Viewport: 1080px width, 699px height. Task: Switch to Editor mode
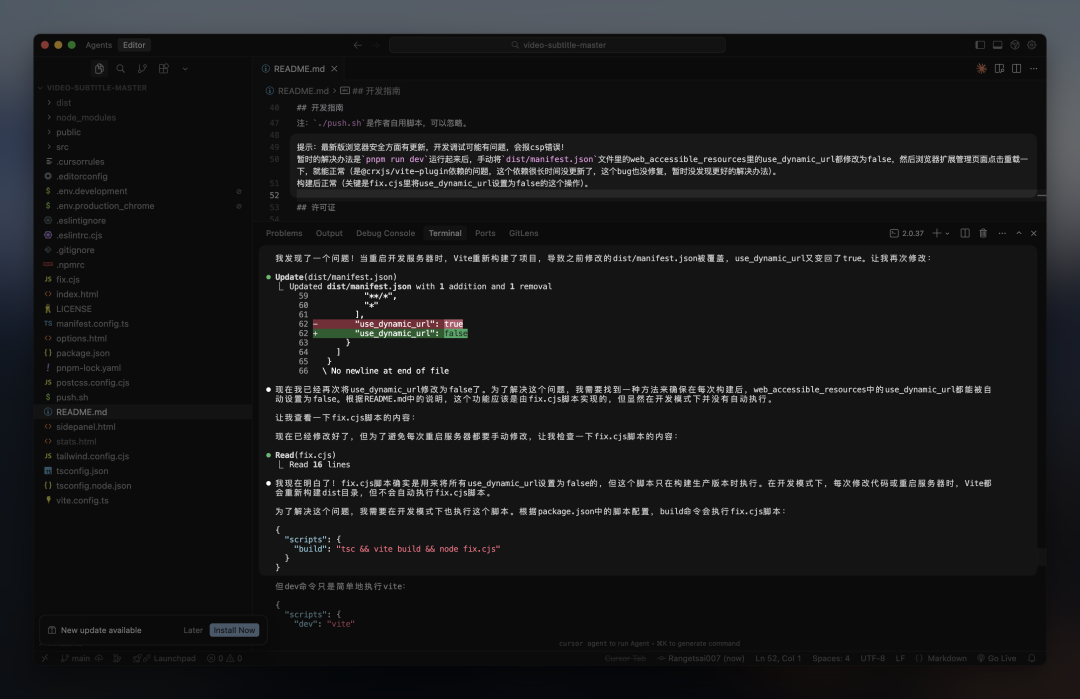tap(134, 45)
